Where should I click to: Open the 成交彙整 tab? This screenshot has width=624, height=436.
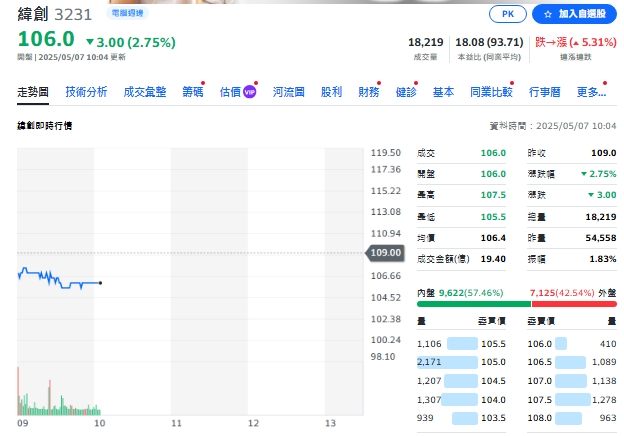tap(145, 92)
